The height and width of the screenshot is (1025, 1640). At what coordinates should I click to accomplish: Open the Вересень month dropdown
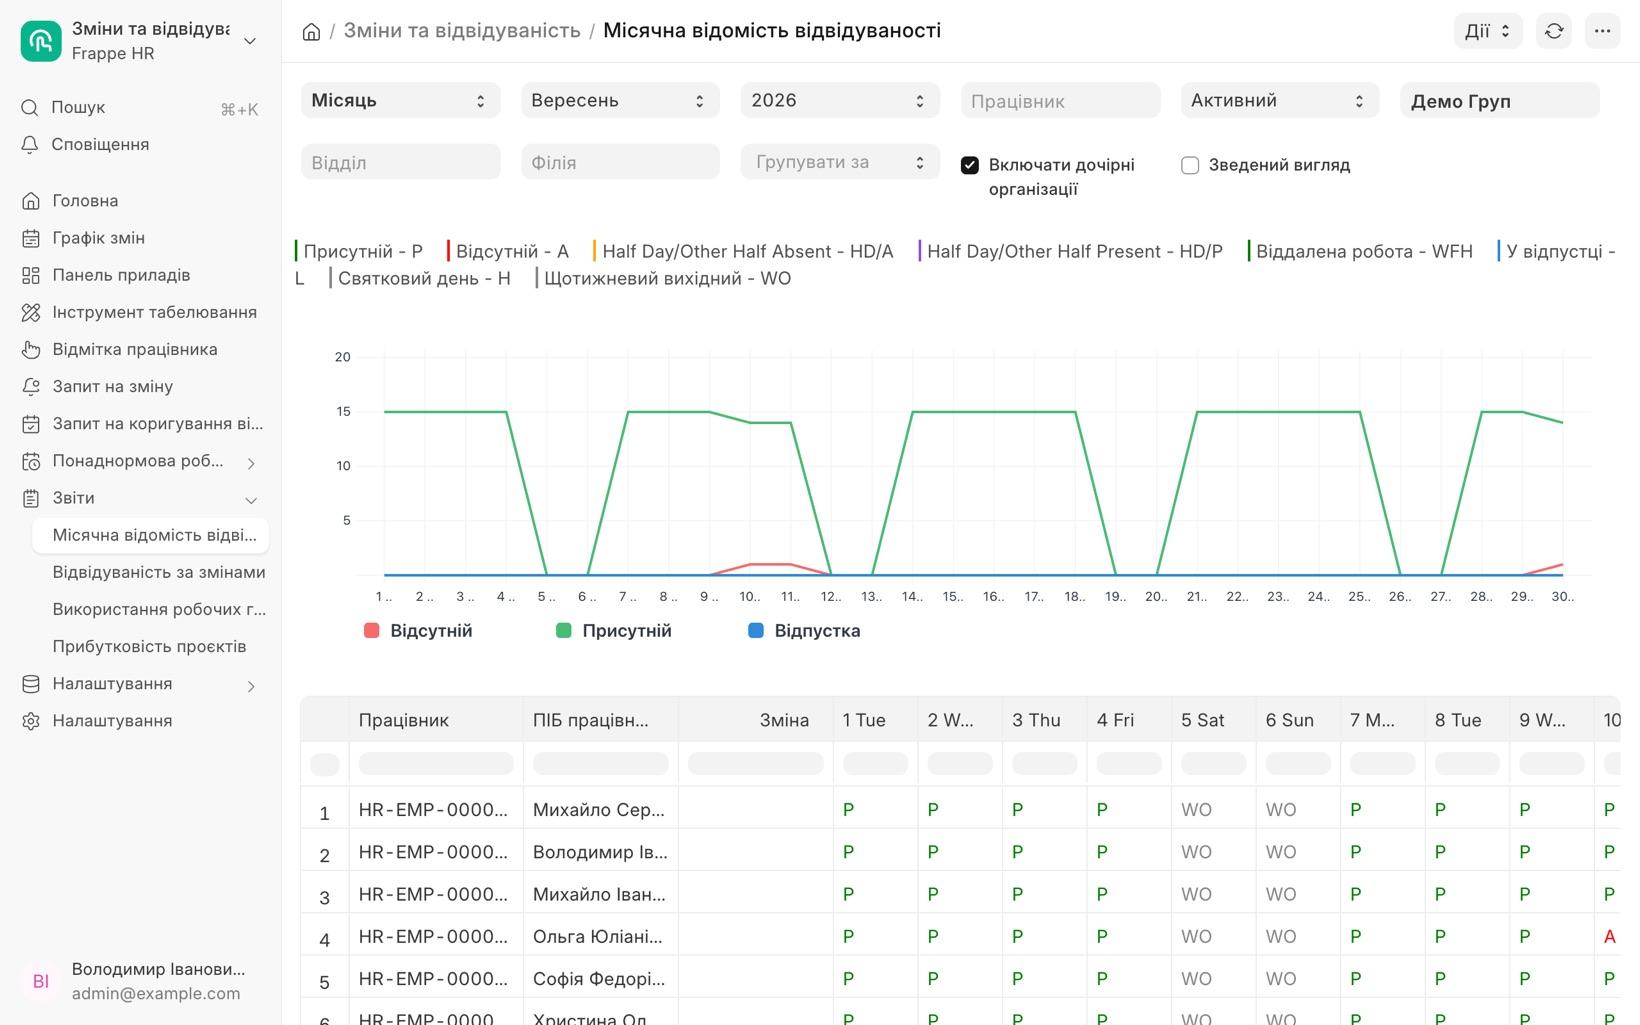click(620, 101)
